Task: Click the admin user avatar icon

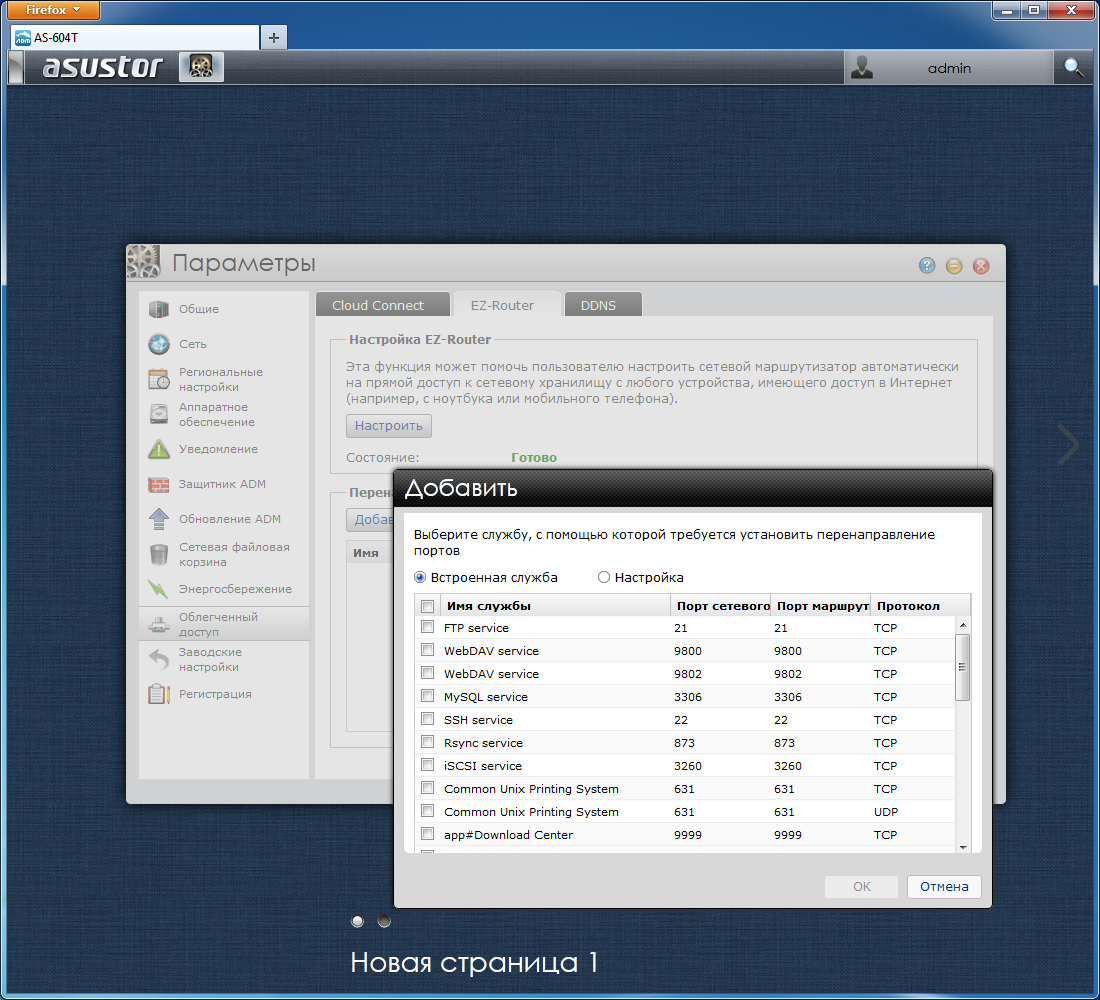Action: [861, 67]
